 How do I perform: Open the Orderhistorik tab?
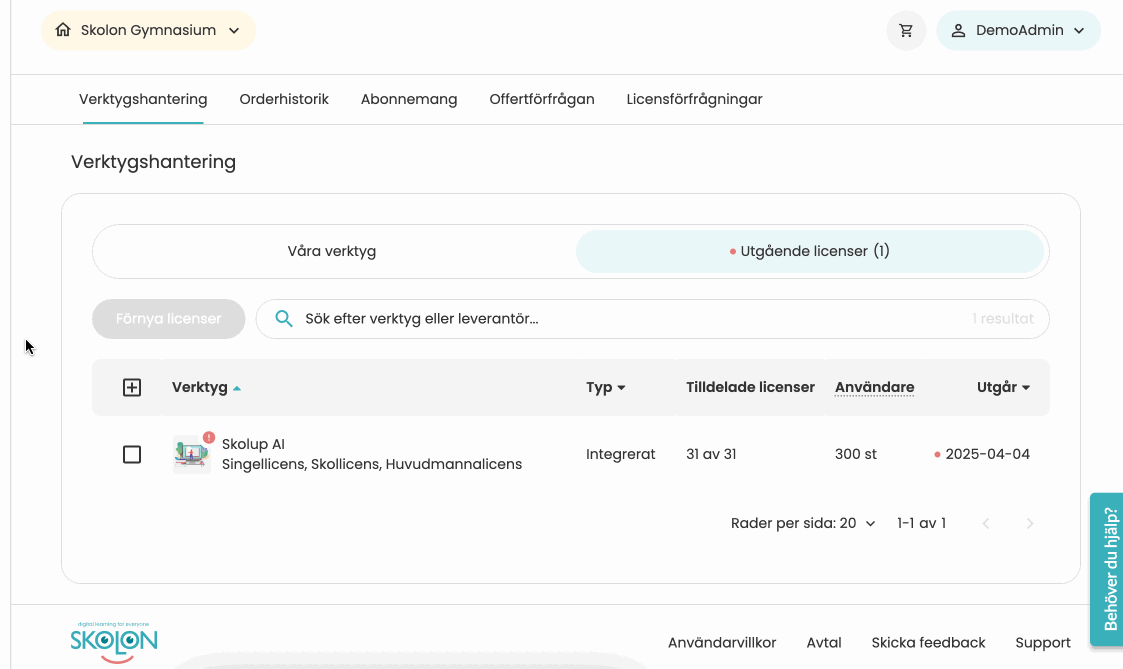point(284,100)
